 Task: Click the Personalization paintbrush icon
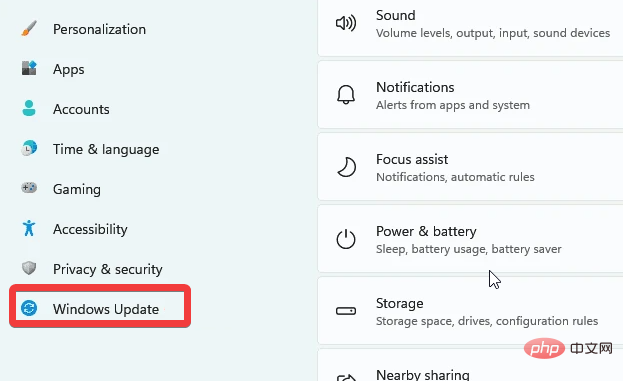(29, 29)
